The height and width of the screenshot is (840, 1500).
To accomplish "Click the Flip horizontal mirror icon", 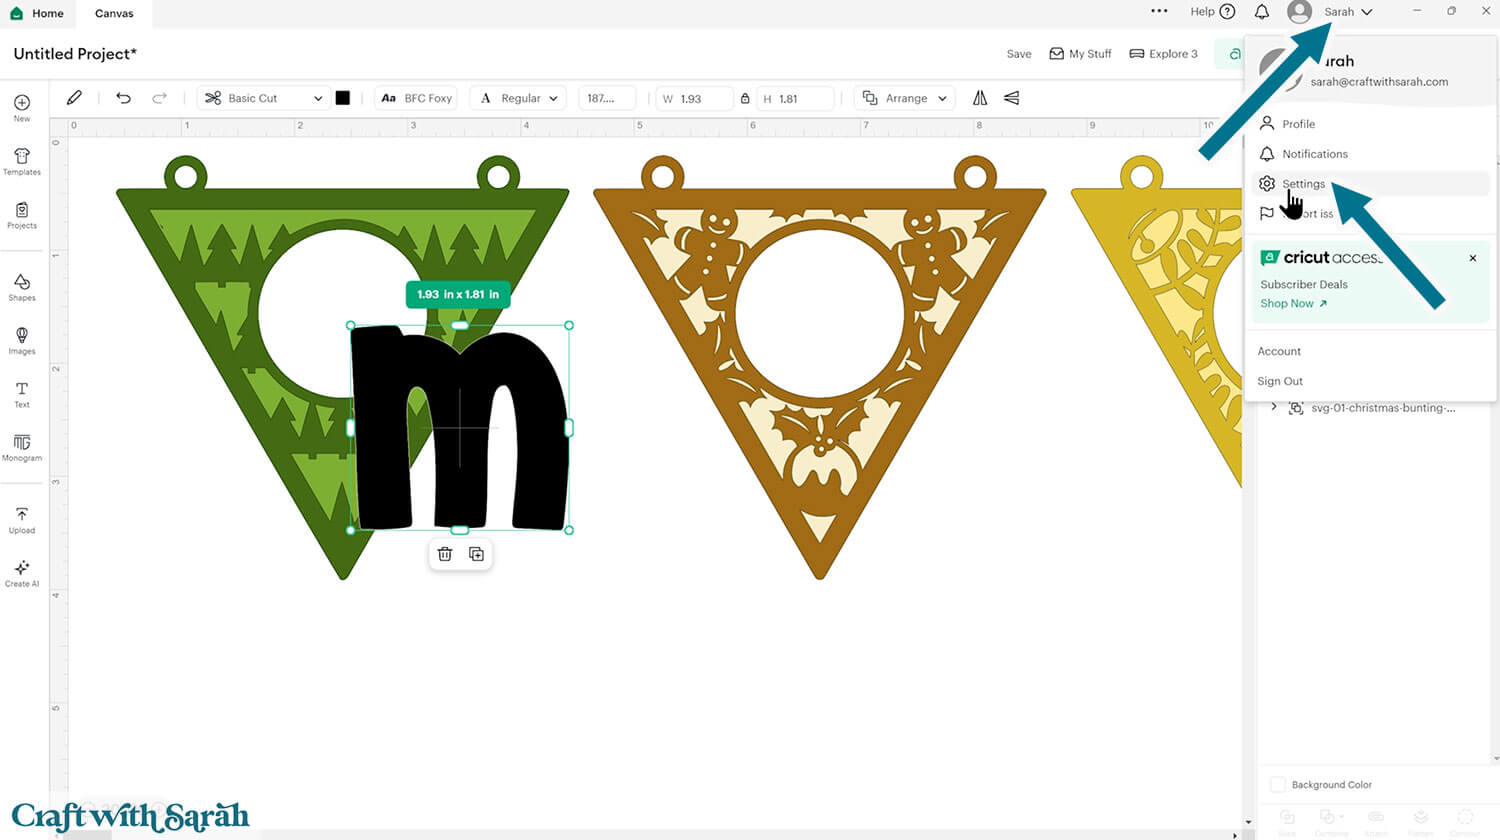I will 979,97.
